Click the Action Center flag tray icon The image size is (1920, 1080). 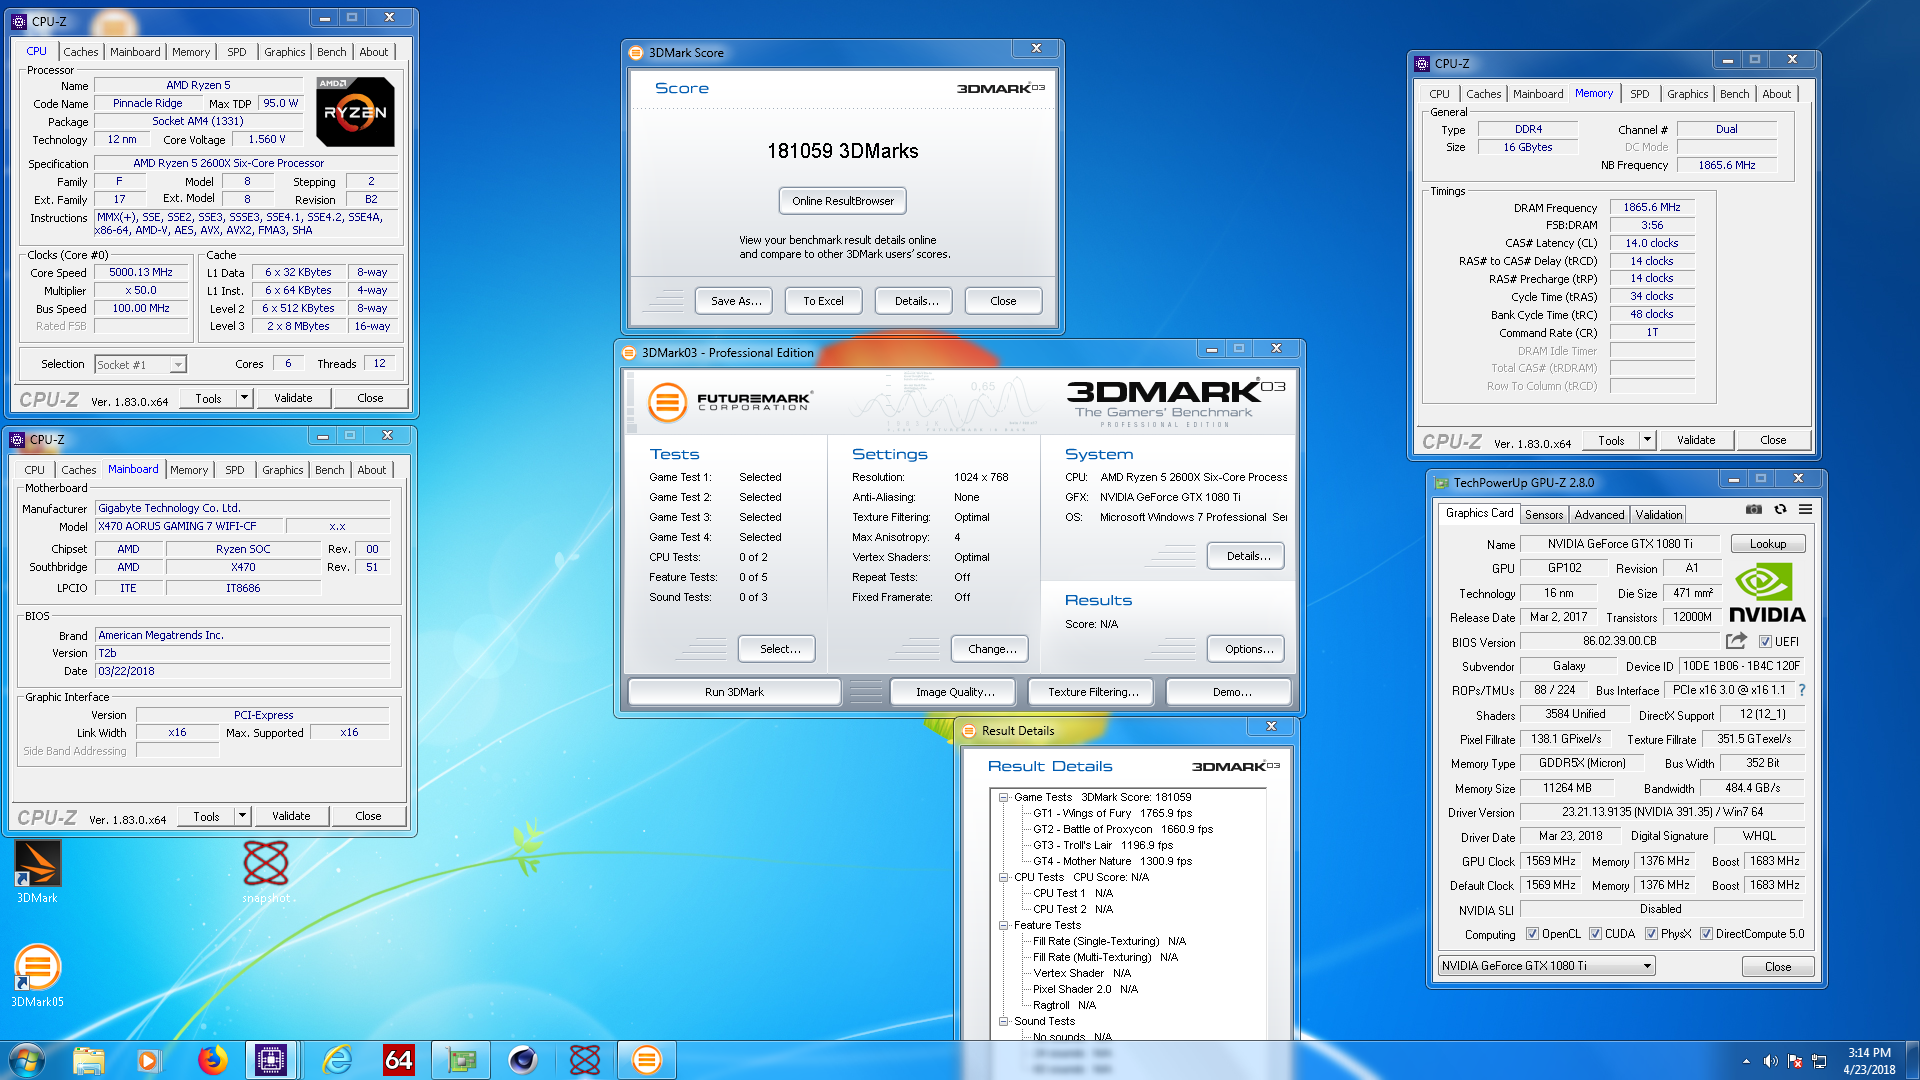pyautogui.click(x=1795, y=1061)
